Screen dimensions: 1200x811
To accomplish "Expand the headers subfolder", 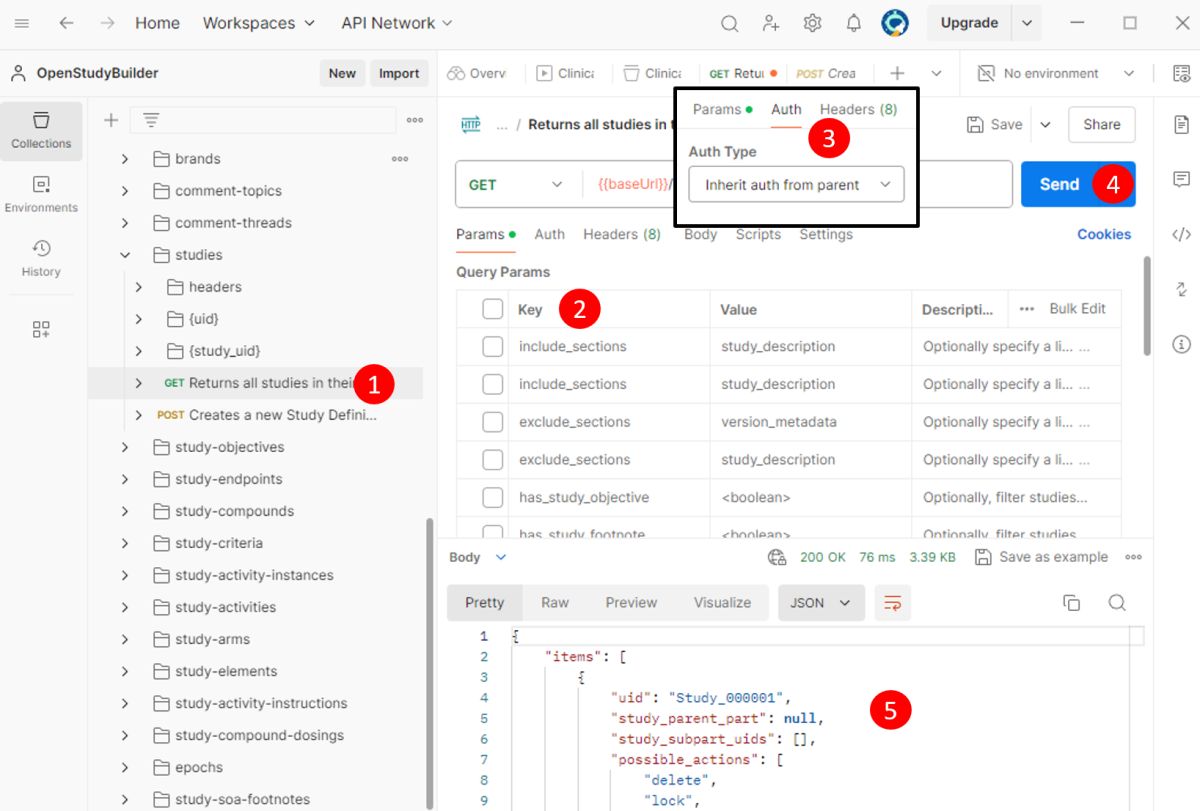I will click(139, 287).
